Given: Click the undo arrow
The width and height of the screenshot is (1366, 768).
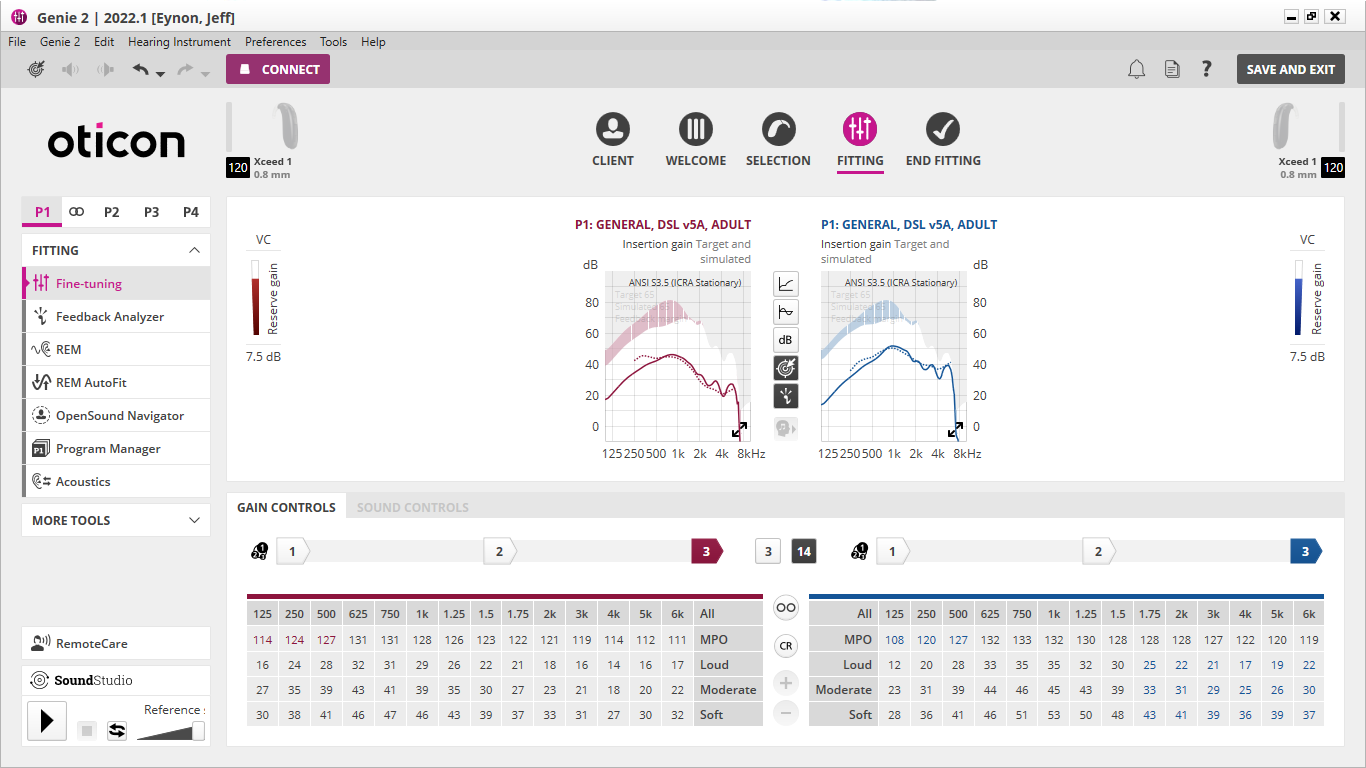Looking at the screenshot, I should coord(141,69).
